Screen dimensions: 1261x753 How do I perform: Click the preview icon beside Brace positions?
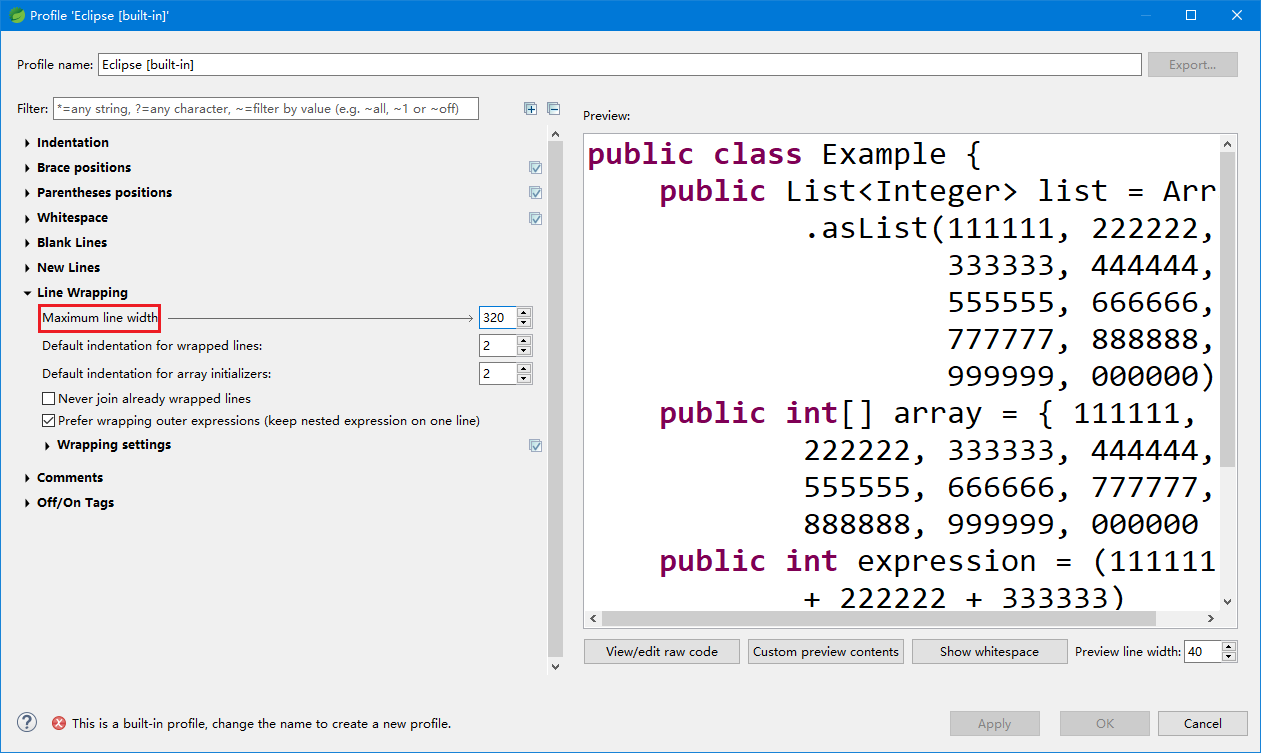(536, 168)
